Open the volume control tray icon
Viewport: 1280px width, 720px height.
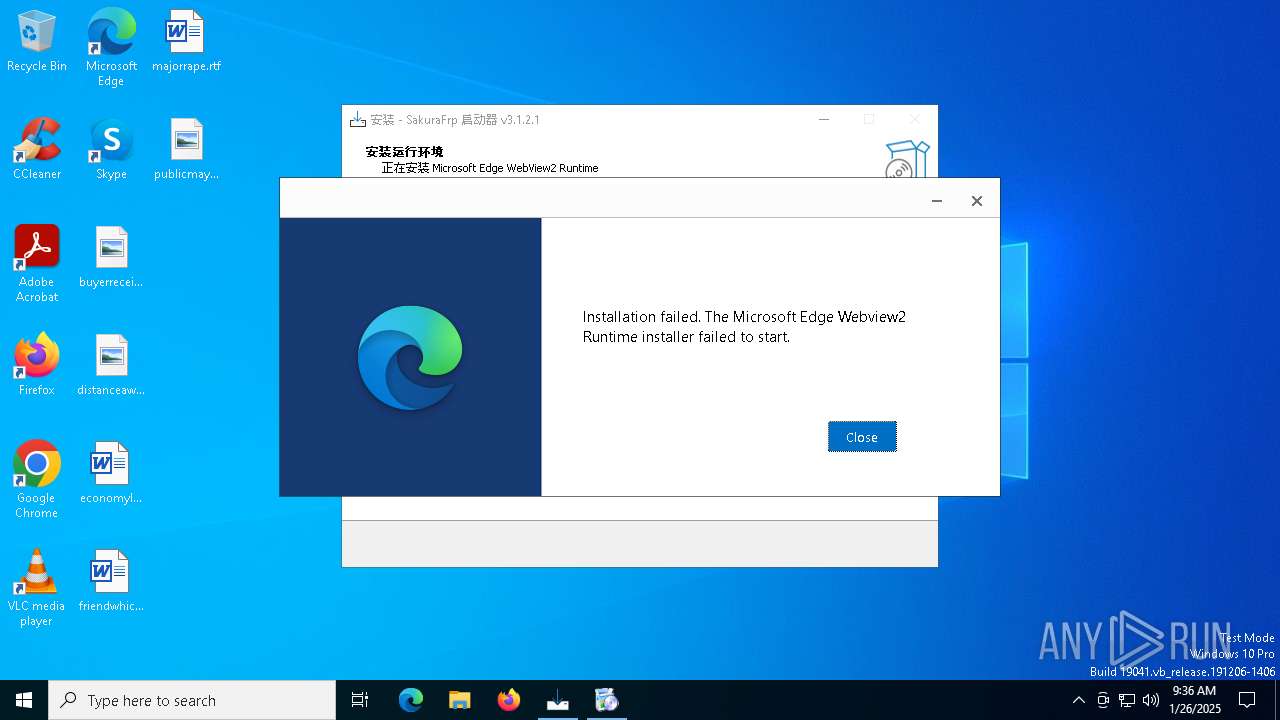pyautogui.click(x=1151, y=700)
